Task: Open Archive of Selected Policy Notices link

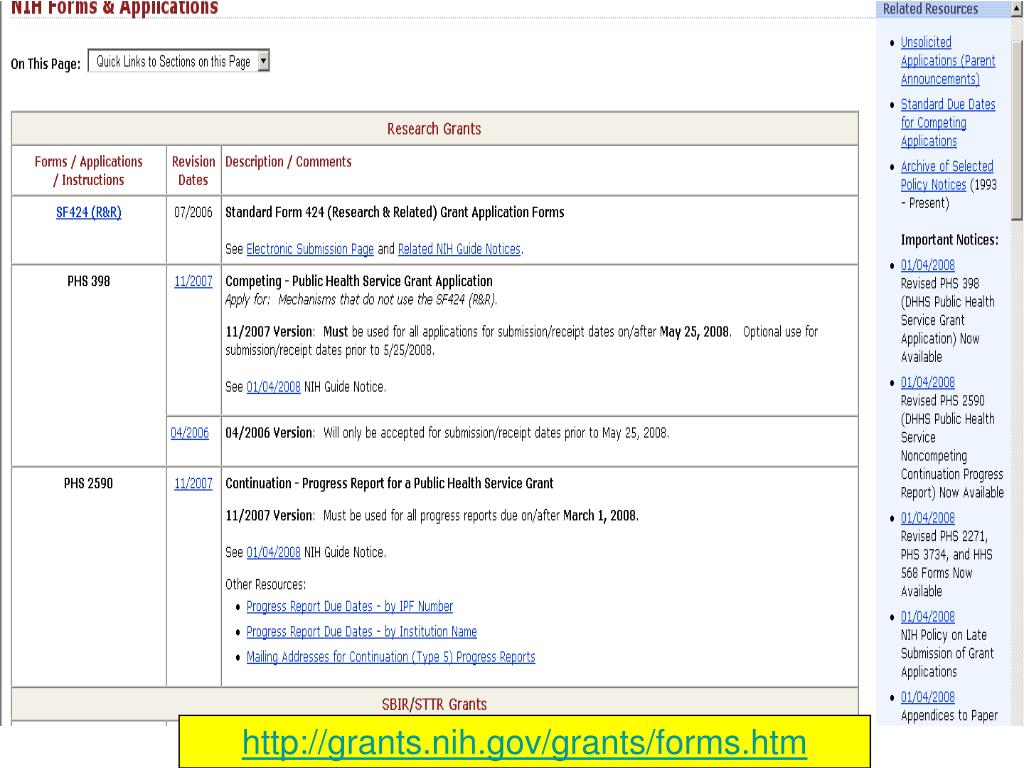Action: click(x=947, y=175)
